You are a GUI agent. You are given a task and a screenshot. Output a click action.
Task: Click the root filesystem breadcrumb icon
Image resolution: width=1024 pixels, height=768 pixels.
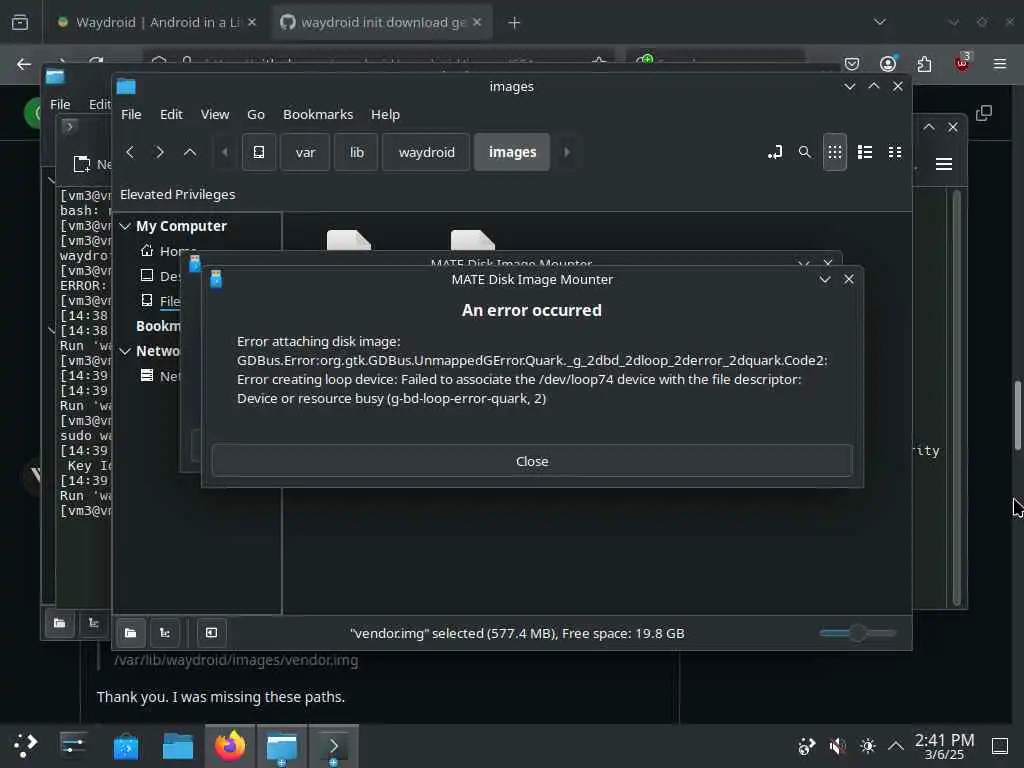click(x=259, y=152)
